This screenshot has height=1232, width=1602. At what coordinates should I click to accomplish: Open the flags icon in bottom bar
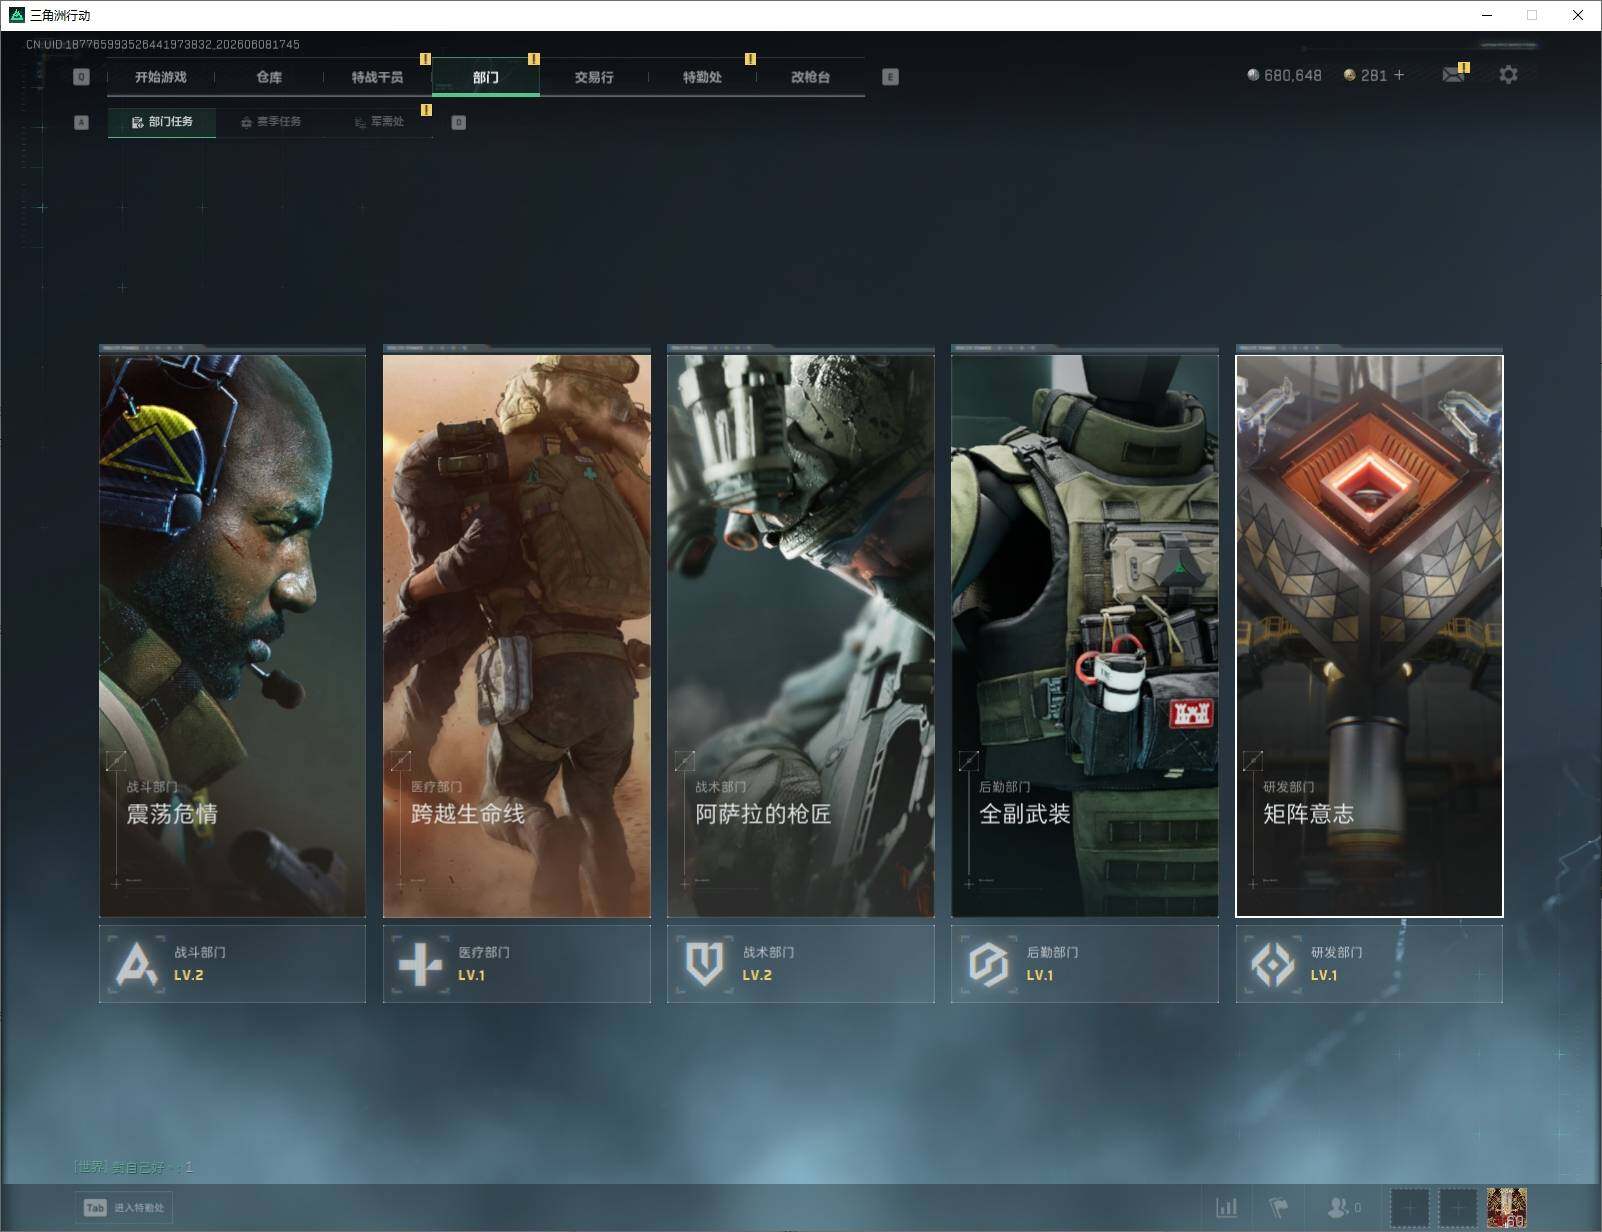click(1279, 1208)
